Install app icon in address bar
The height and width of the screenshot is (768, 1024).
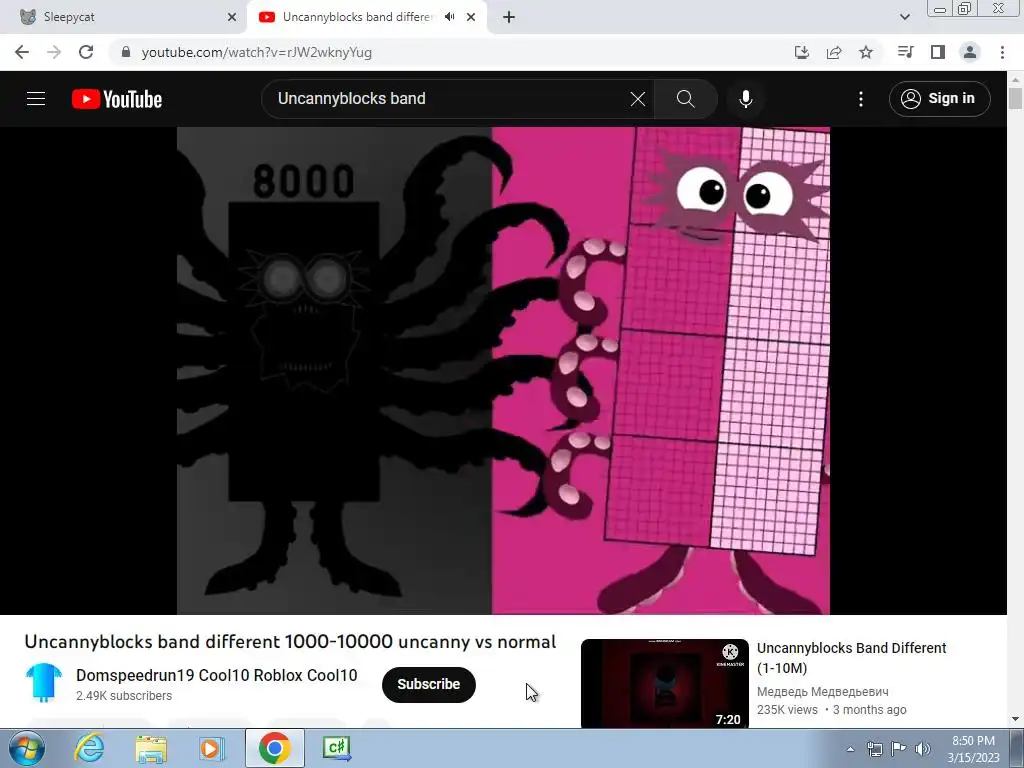(x=801, y=52)
